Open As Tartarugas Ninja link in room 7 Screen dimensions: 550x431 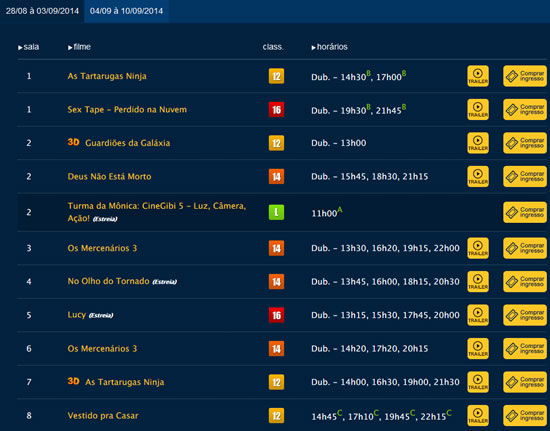125,382
